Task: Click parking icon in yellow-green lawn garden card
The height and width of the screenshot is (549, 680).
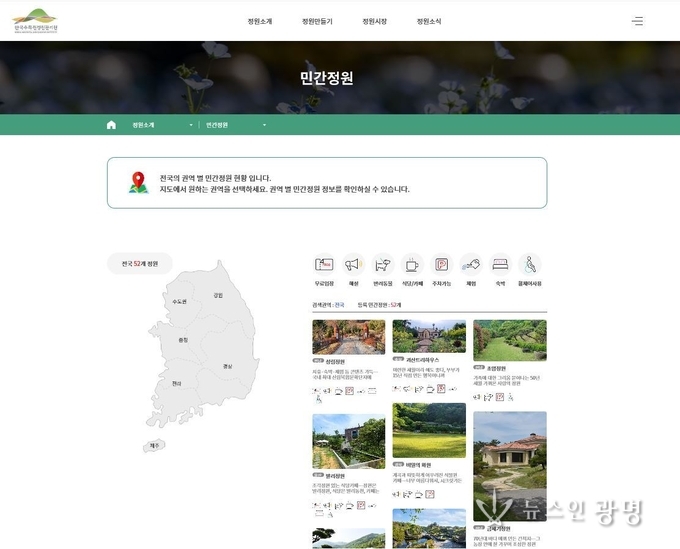Action: (x=430, y=494)
